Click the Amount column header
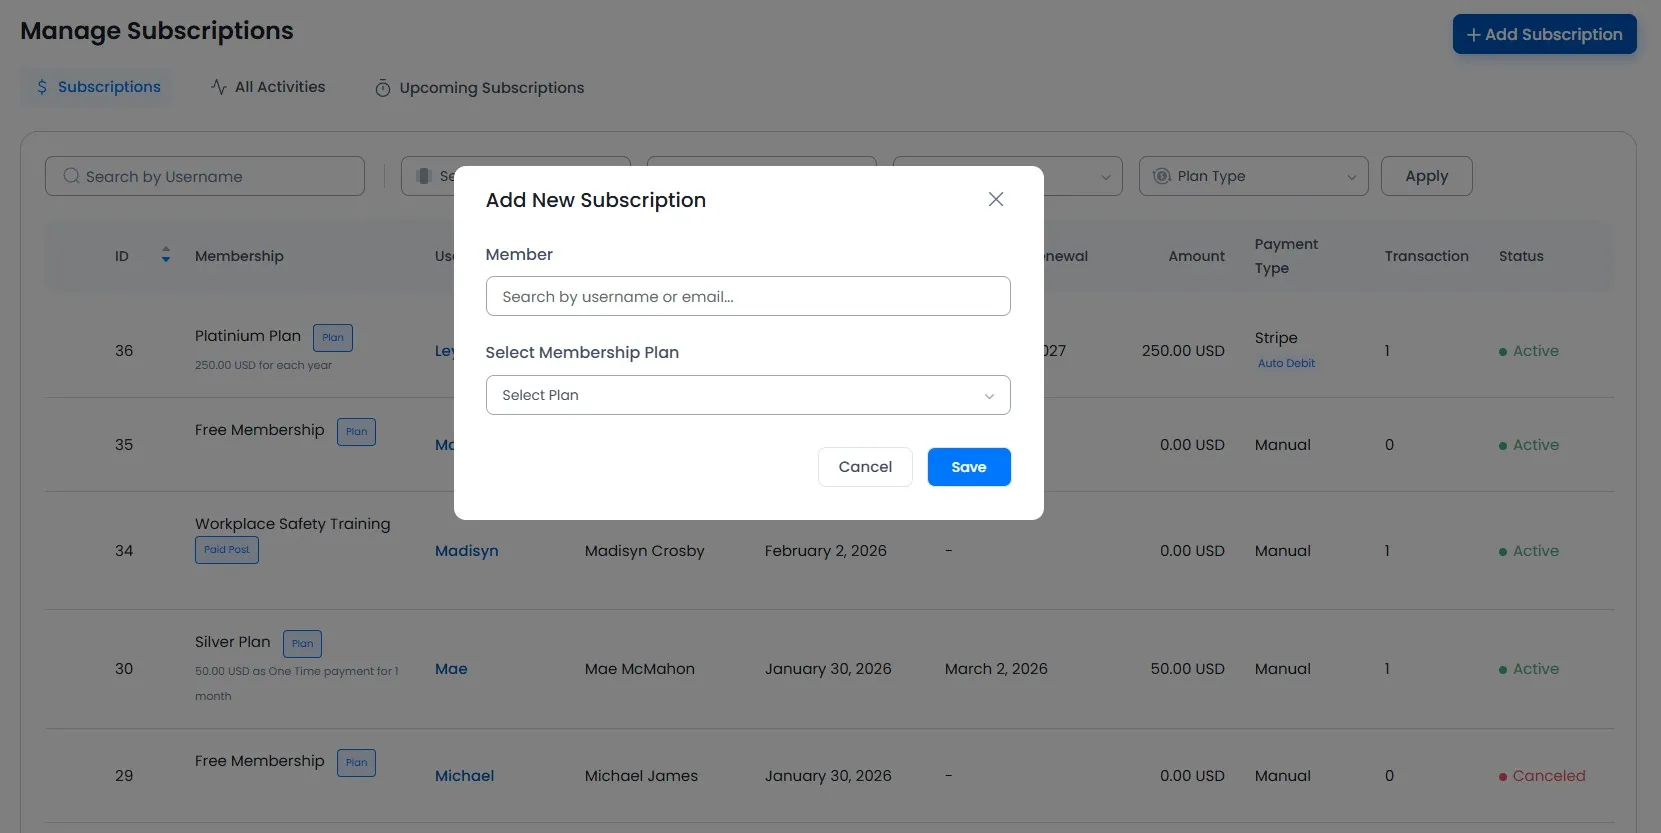This screenshot has width=1661, height=833. 1196,256
